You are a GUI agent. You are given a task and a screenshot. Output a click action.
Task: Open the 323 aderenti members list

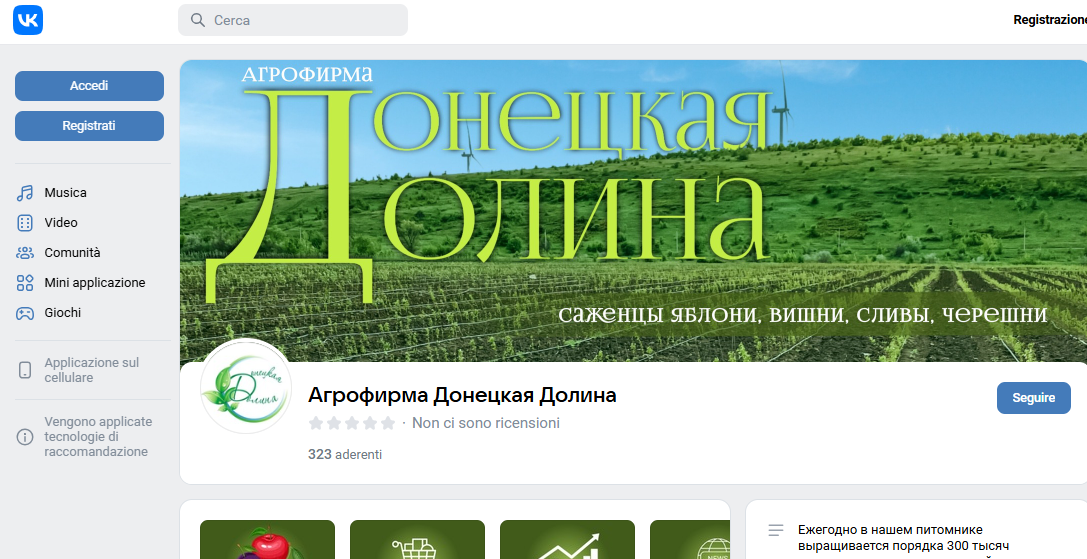(345, 455)
